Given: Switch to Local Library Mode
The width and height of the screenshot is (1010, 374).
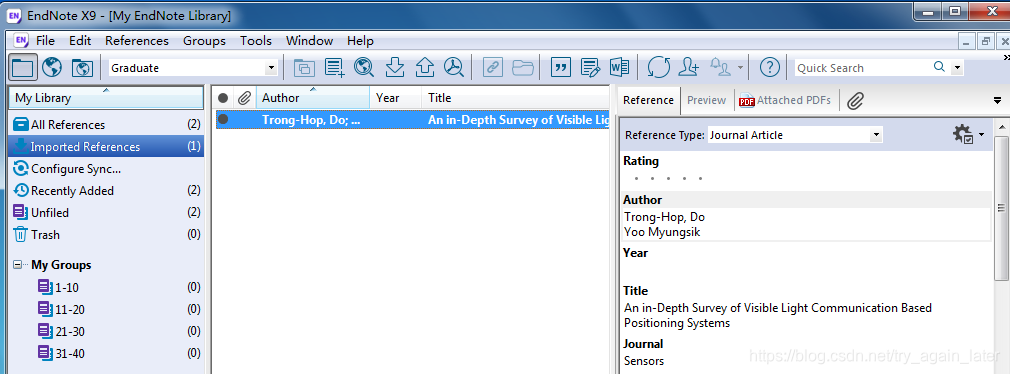Looking at the screenshot, I should [x=22, y=67].
